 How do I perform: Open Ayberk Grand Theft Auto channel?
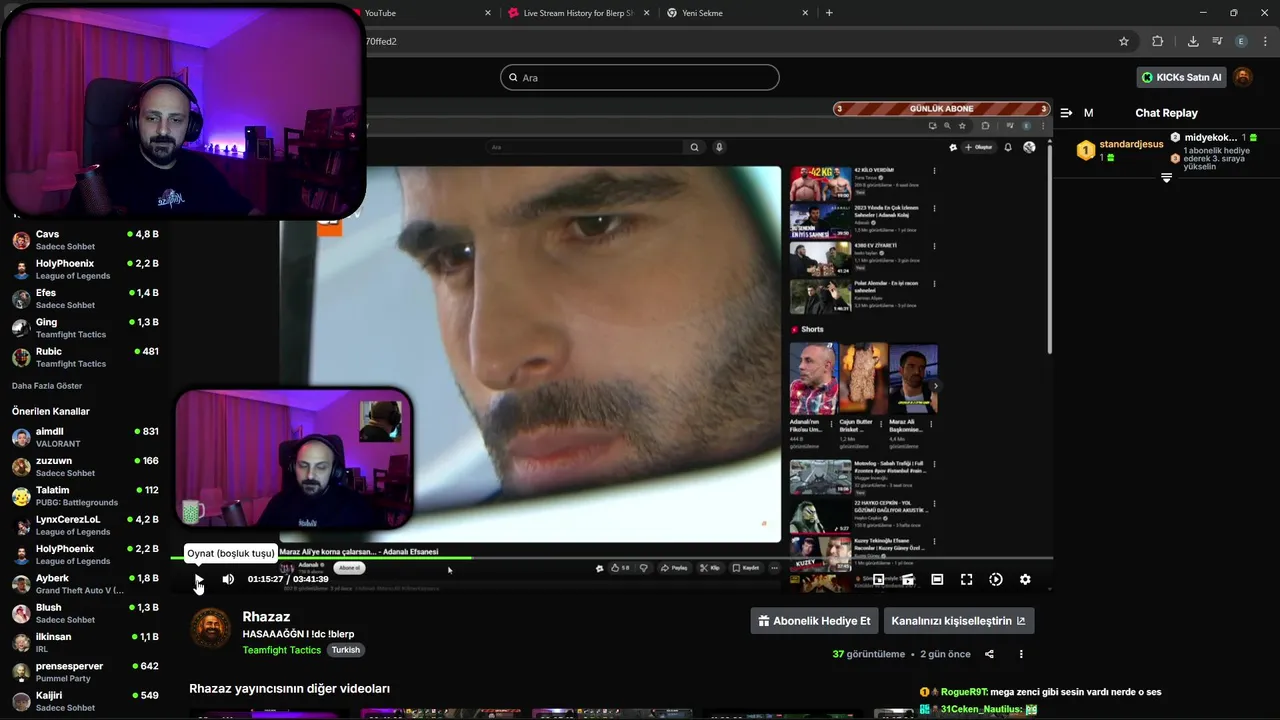[x=85, y=584]
